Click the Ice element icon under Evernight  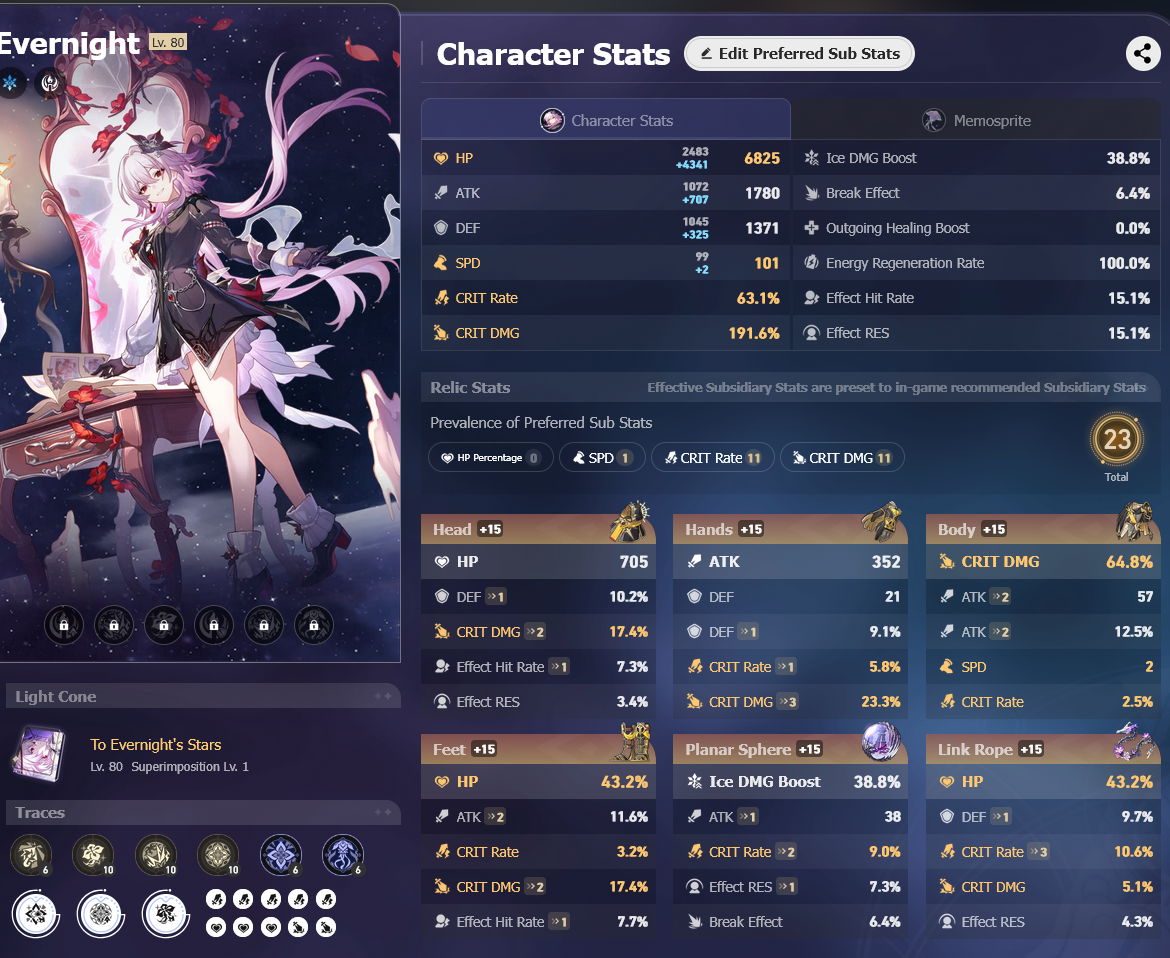click(x=10, y=82)
